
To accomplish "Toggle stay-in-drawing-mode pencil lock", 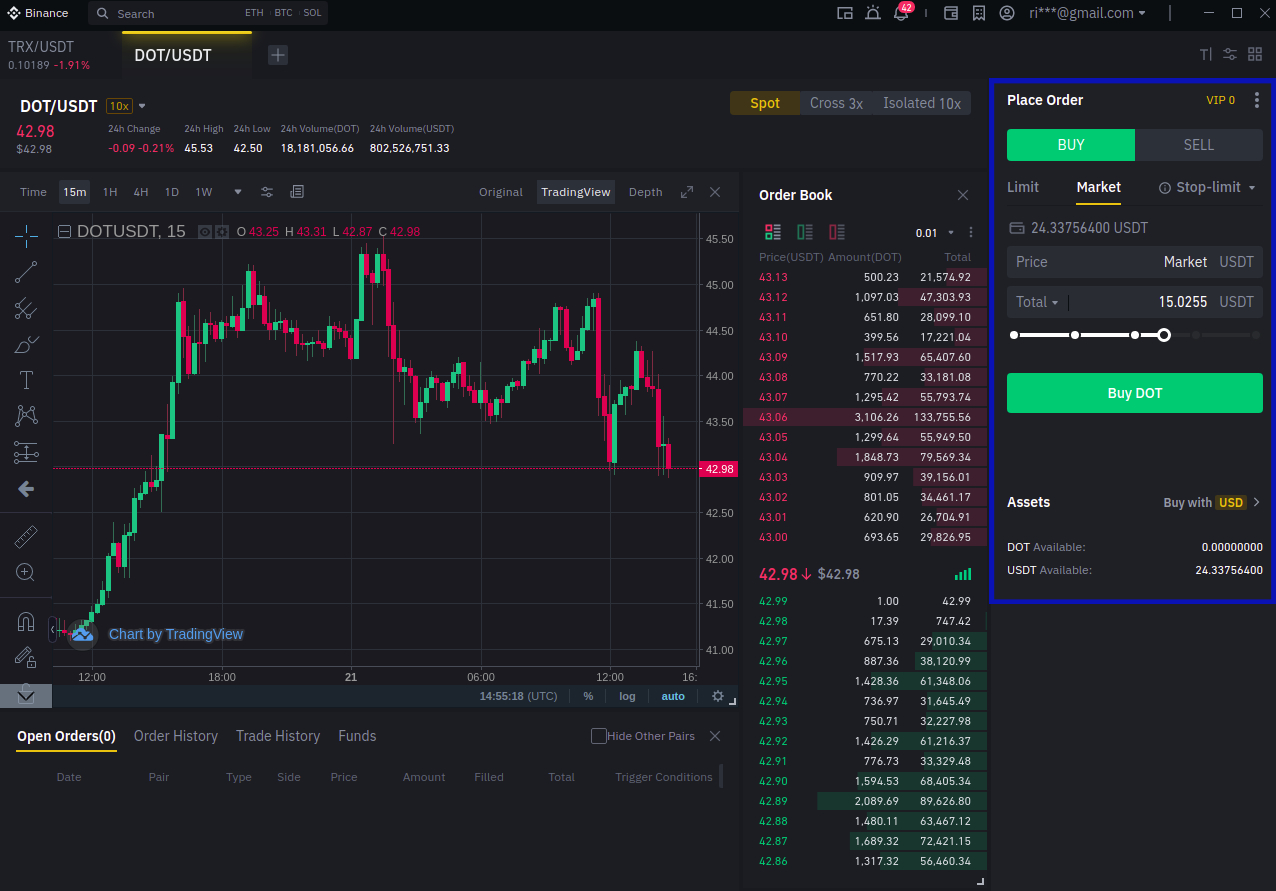I will coord(26,657).
